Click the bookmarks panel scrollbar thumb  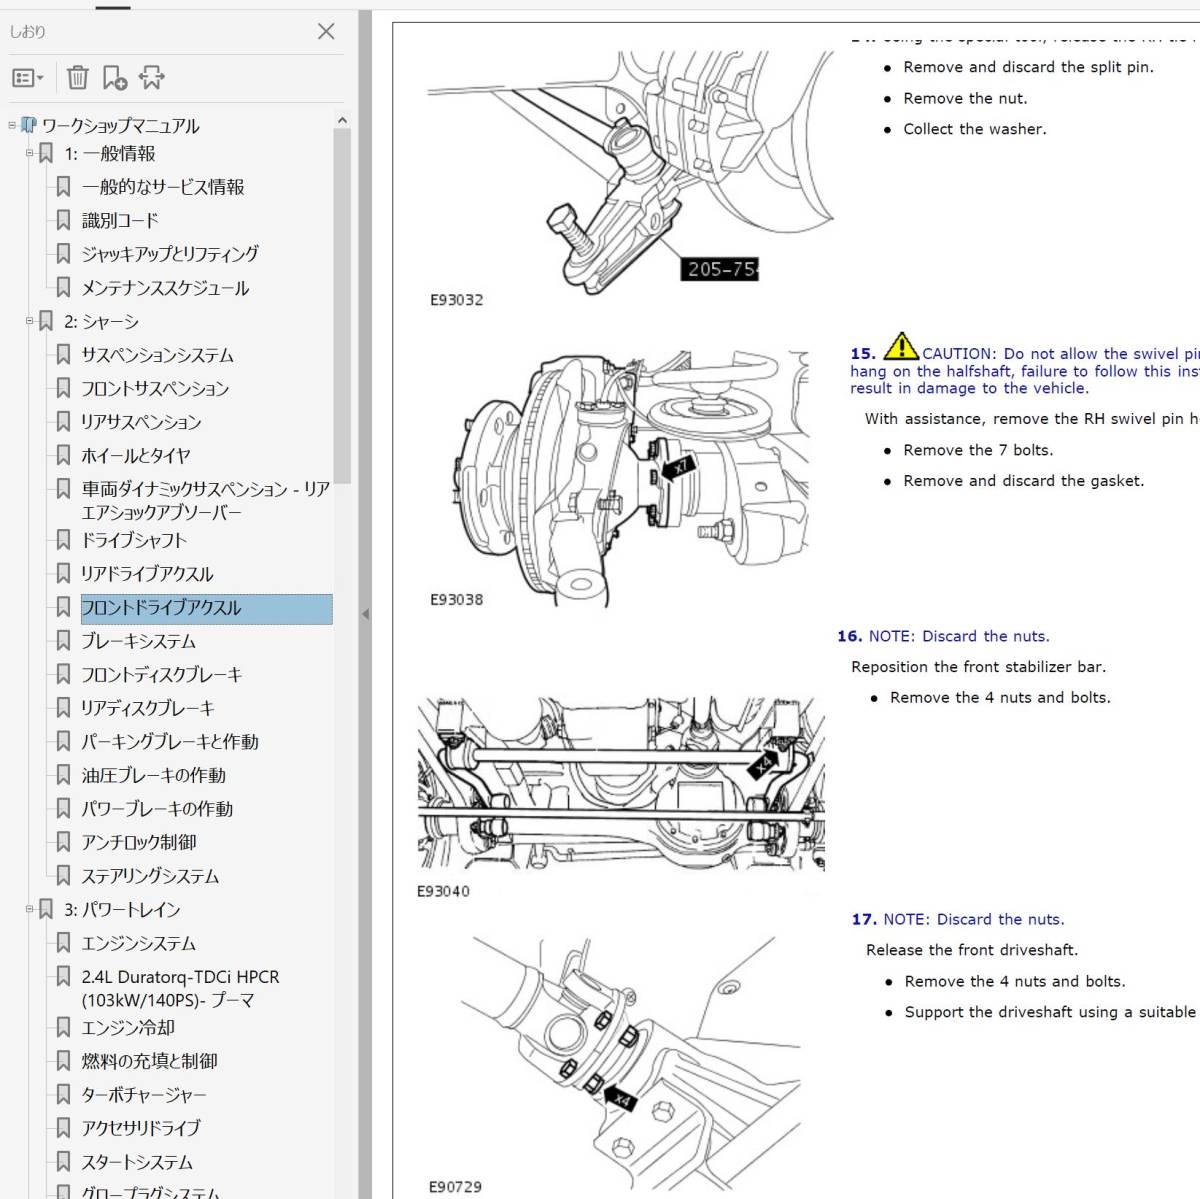[x=342, y=305]
